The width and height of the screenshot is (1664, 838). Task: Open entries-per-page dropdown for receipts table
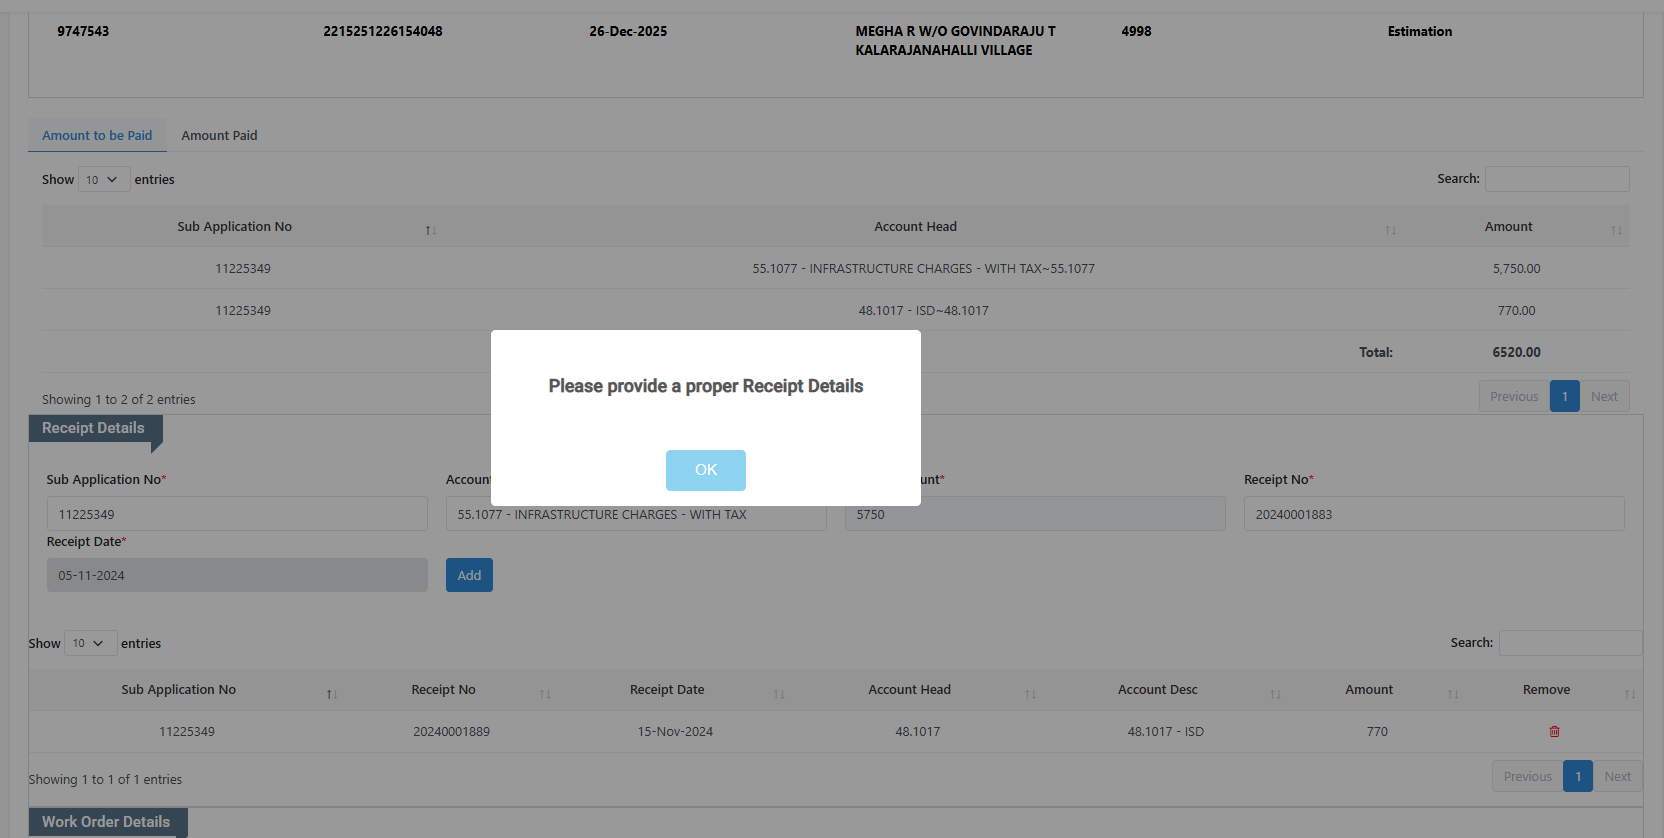click(91, 643)
